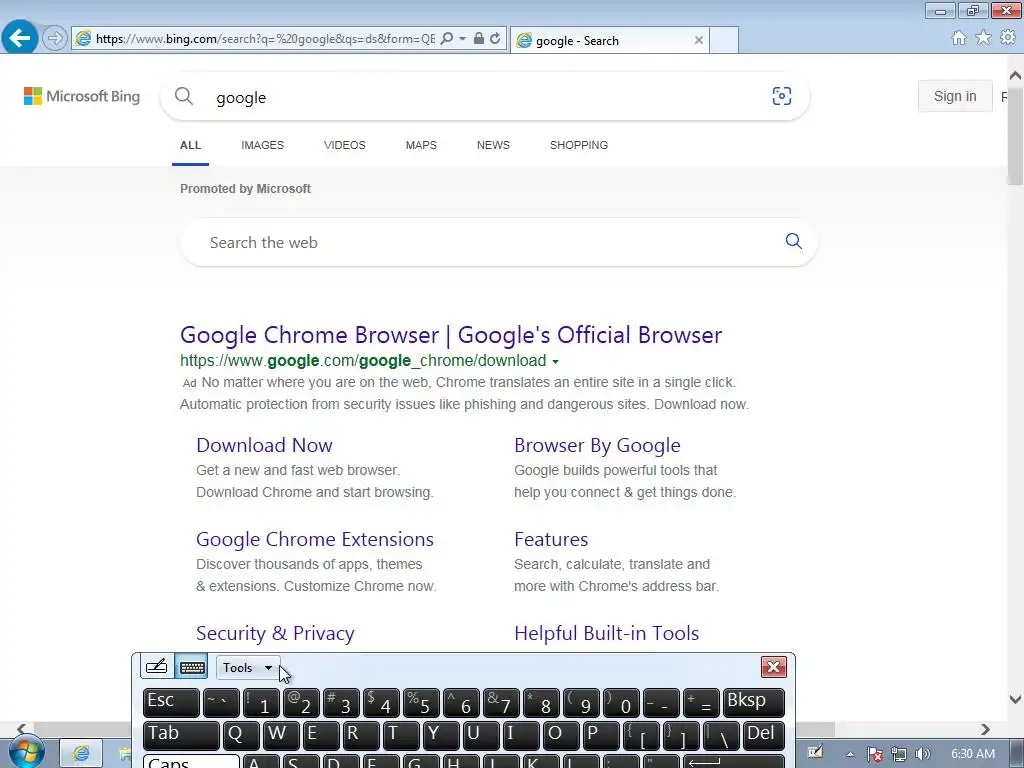Image resolution: width=1024 pixels, height=768 pixels.
Task: Click the 'Search the web' input field
Action: click(483, 242)
